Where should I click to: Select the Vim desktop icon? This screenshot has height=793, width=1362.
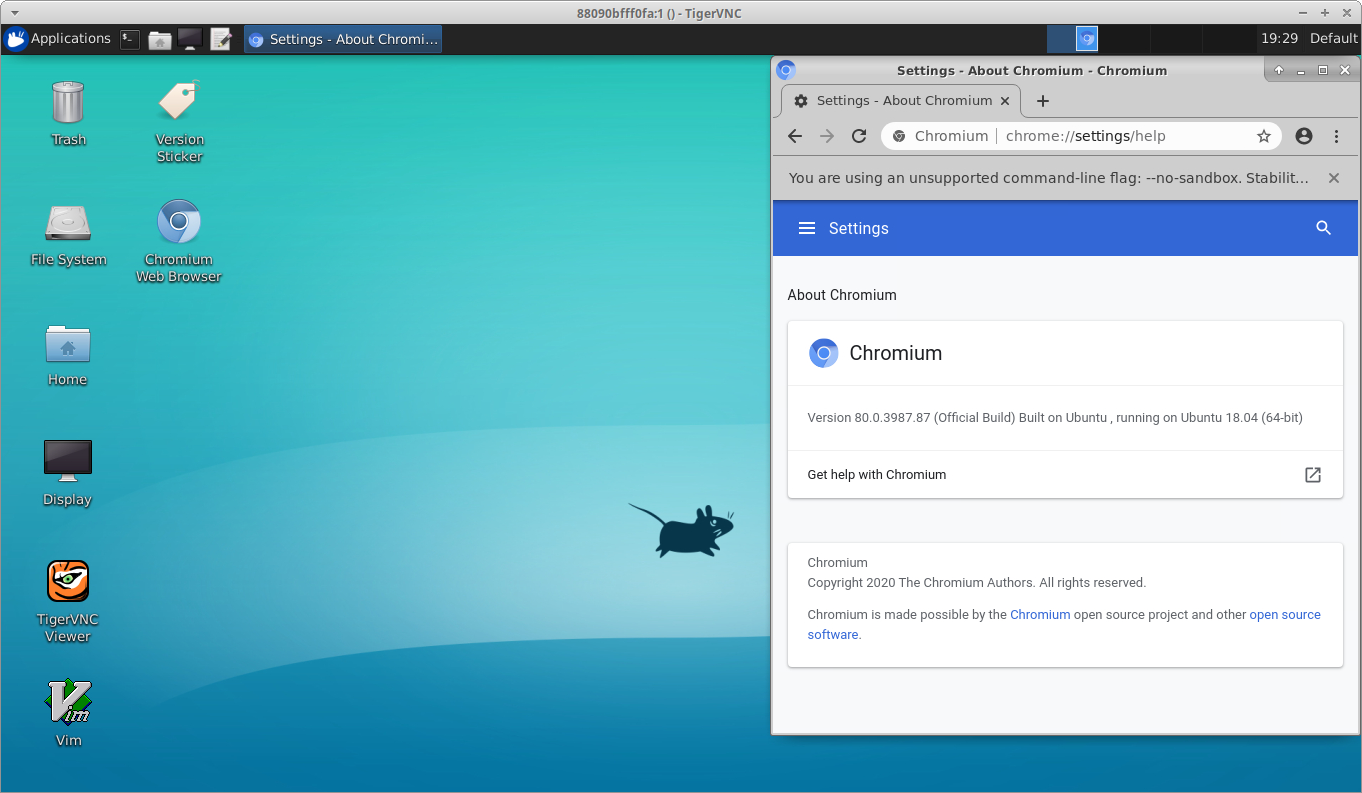(x=68, y=713)
